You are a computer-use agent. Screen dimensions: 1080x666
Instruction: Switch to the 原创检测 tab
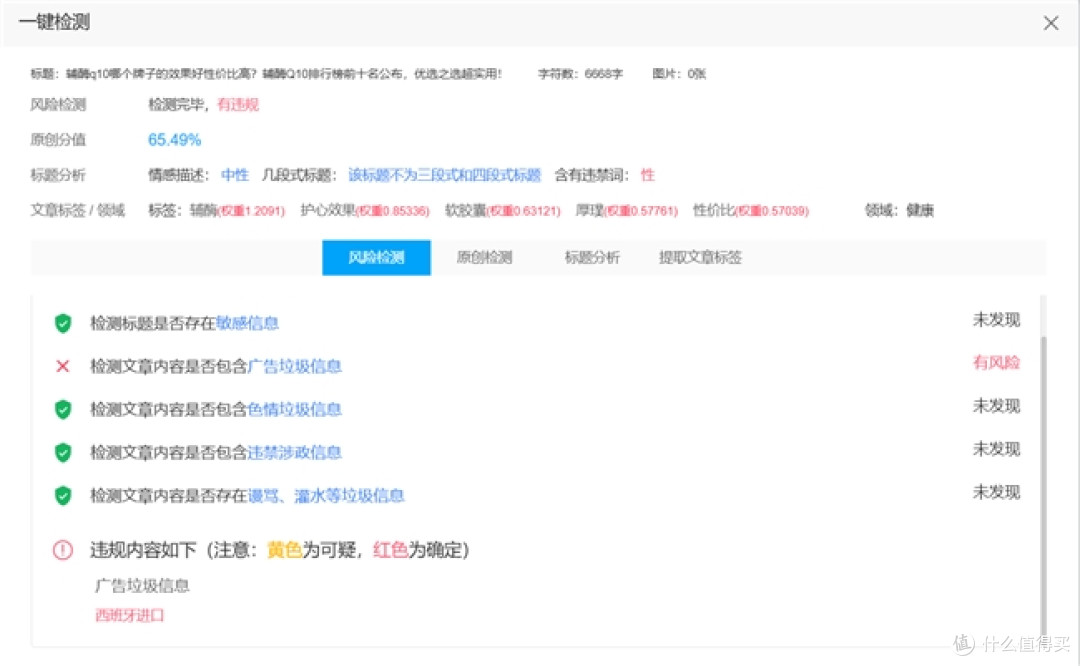click(484, 258)
